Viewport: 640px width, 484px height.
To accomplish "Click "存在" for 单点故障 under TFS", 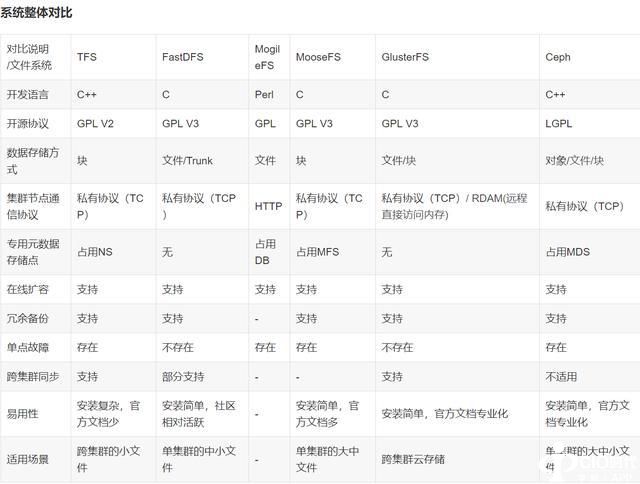I will coord(87,348).
